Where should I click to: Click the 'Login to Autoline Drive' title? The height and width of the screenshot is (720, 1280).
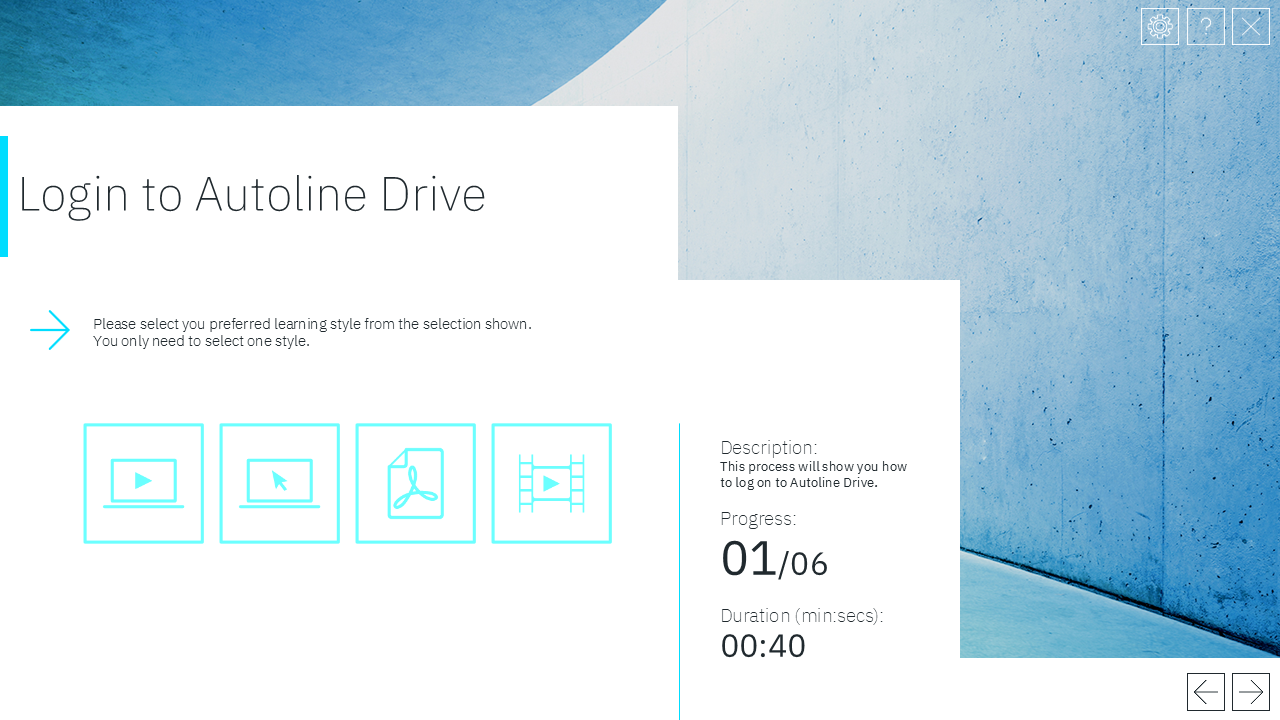[x=252, y=194]
